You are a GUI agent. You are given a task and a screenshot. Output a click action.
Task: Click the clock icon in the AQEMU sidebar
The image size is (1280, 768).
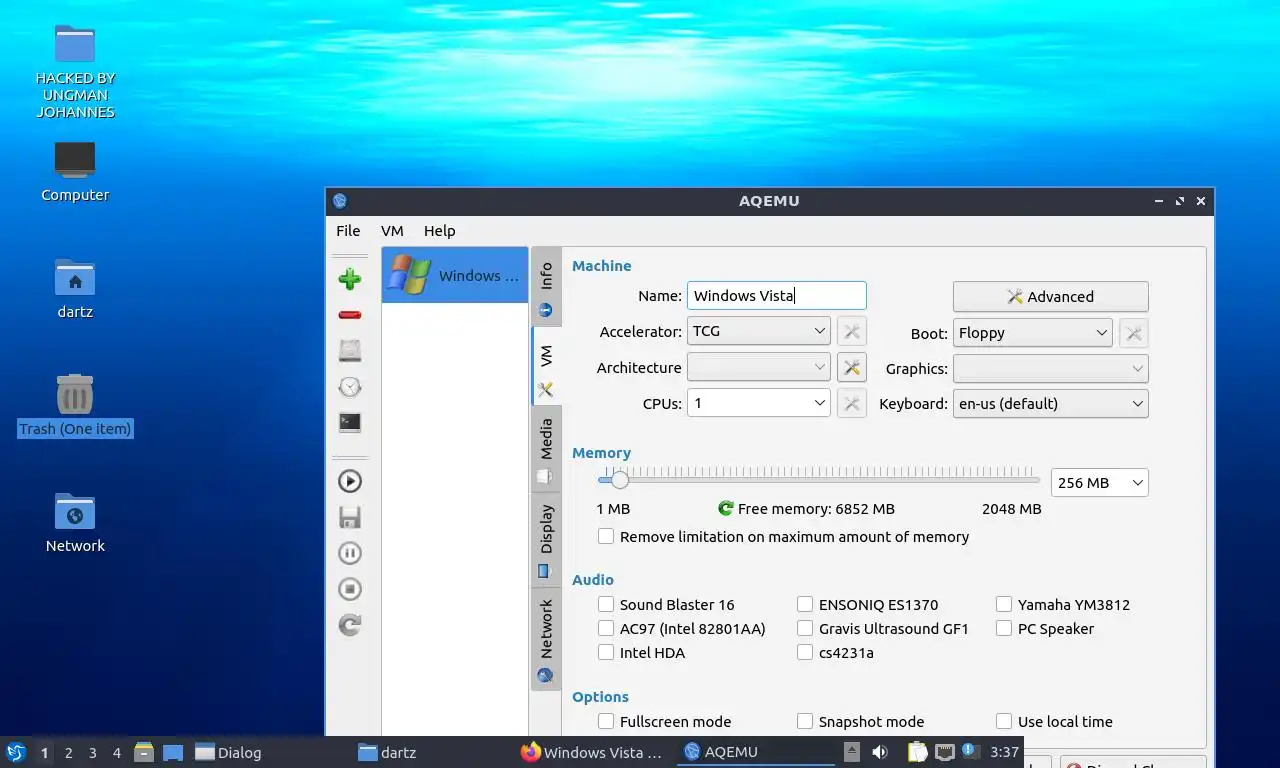pos(349,387)
